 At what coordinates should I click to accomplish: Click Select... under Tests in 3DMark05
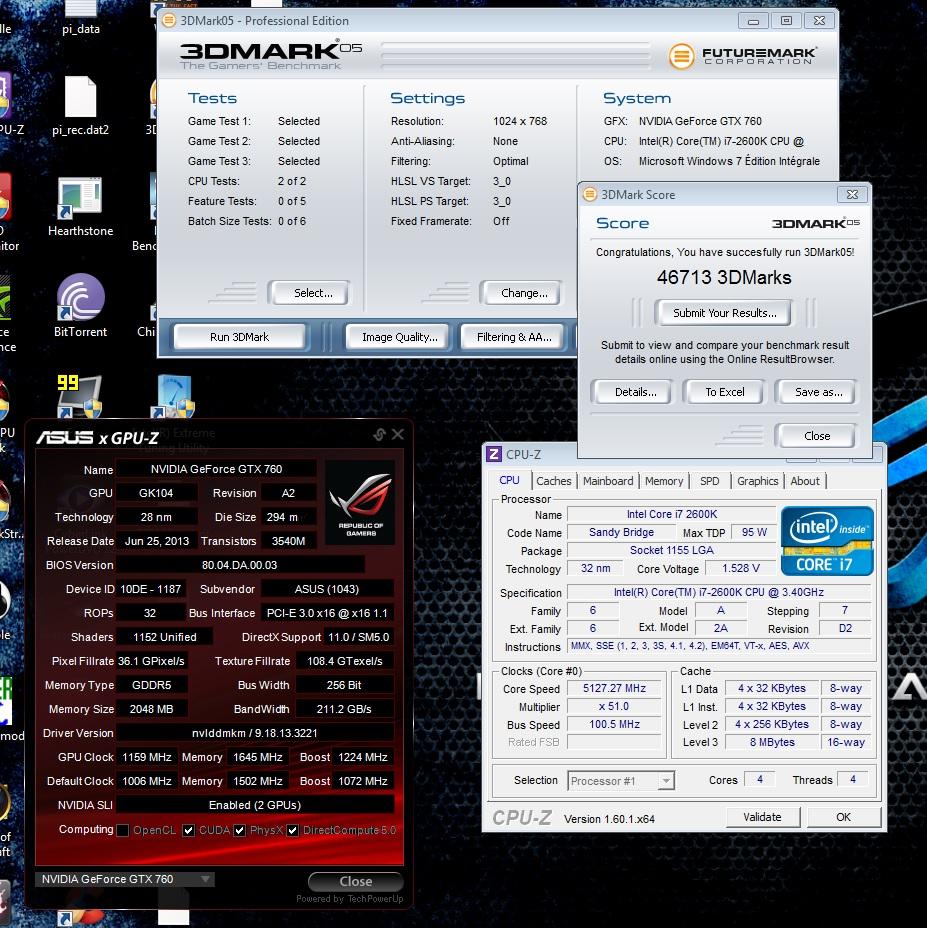point(308,293)
